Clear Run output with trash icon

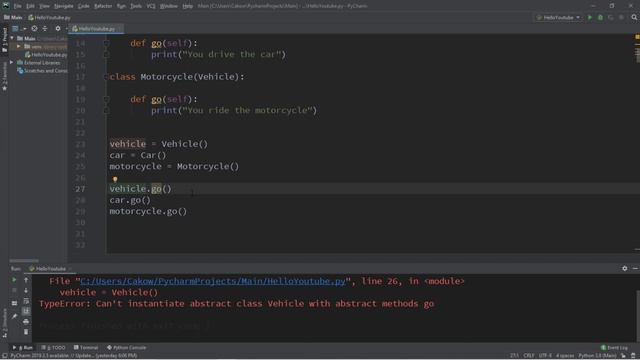tap(26, 332)
